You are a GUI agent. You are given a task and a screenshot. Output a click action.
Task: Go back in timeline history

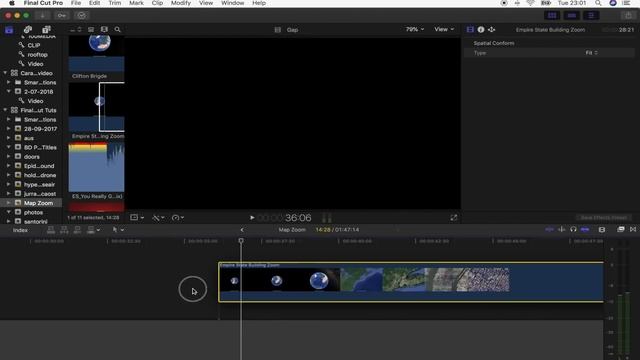[242, 230]
